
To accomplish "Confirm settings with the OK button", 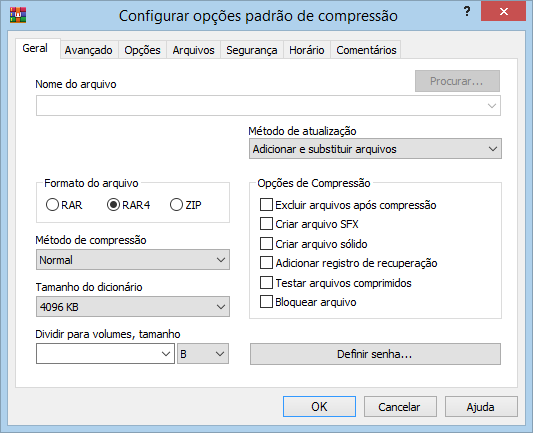I will (x=319, y=406).
